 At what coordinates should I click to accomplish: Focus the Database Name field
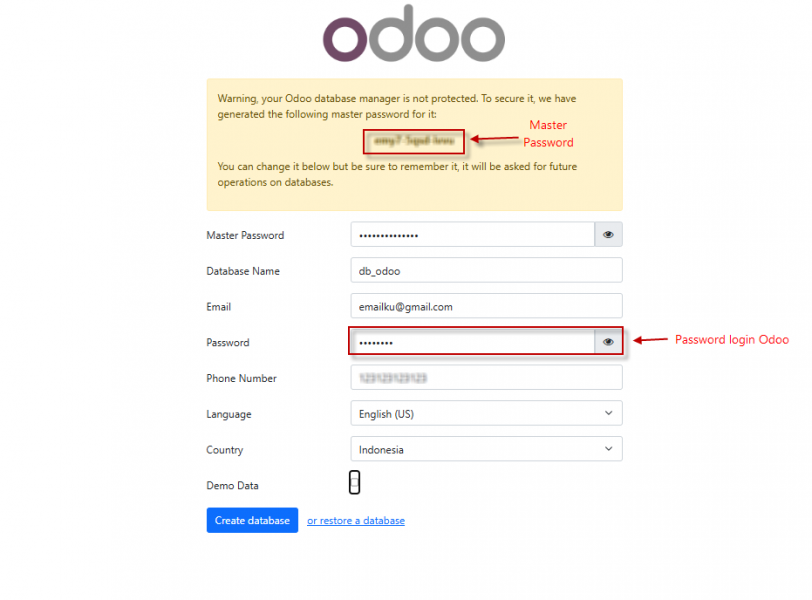[x=486, y=271]
